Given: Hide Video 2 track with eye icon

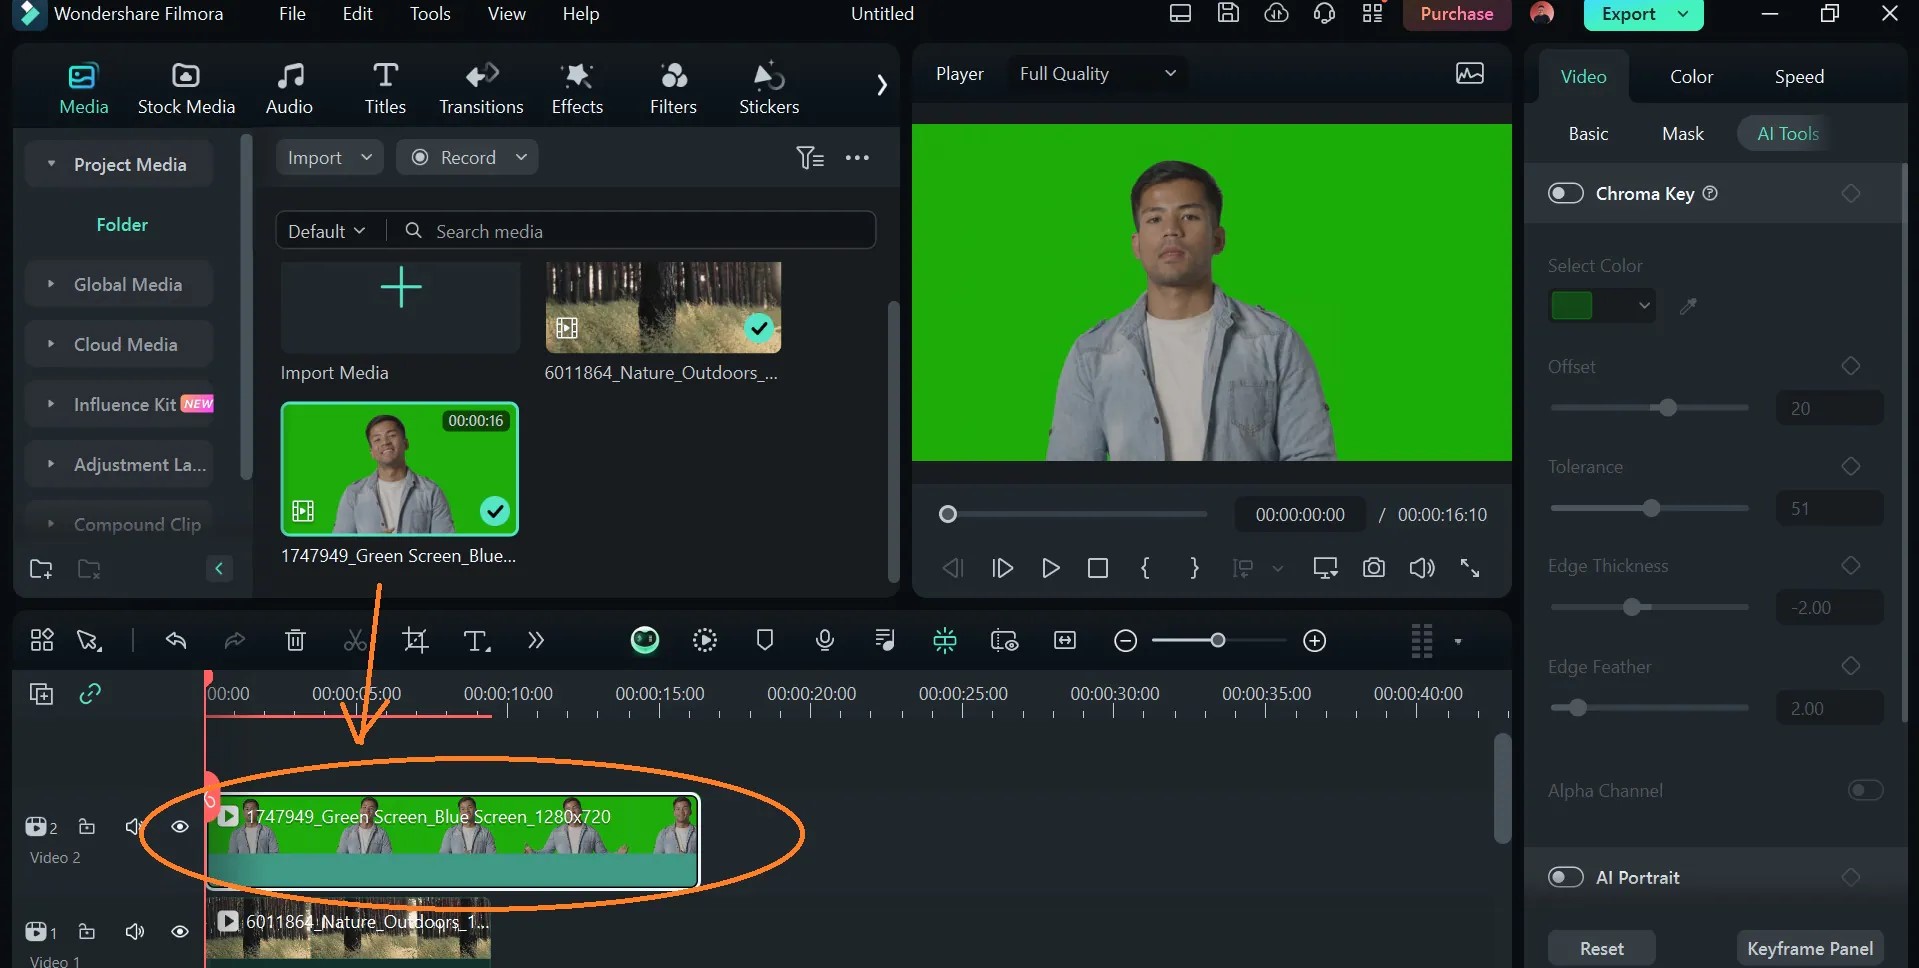Looking at the screenshot, I should coord(180,826).
